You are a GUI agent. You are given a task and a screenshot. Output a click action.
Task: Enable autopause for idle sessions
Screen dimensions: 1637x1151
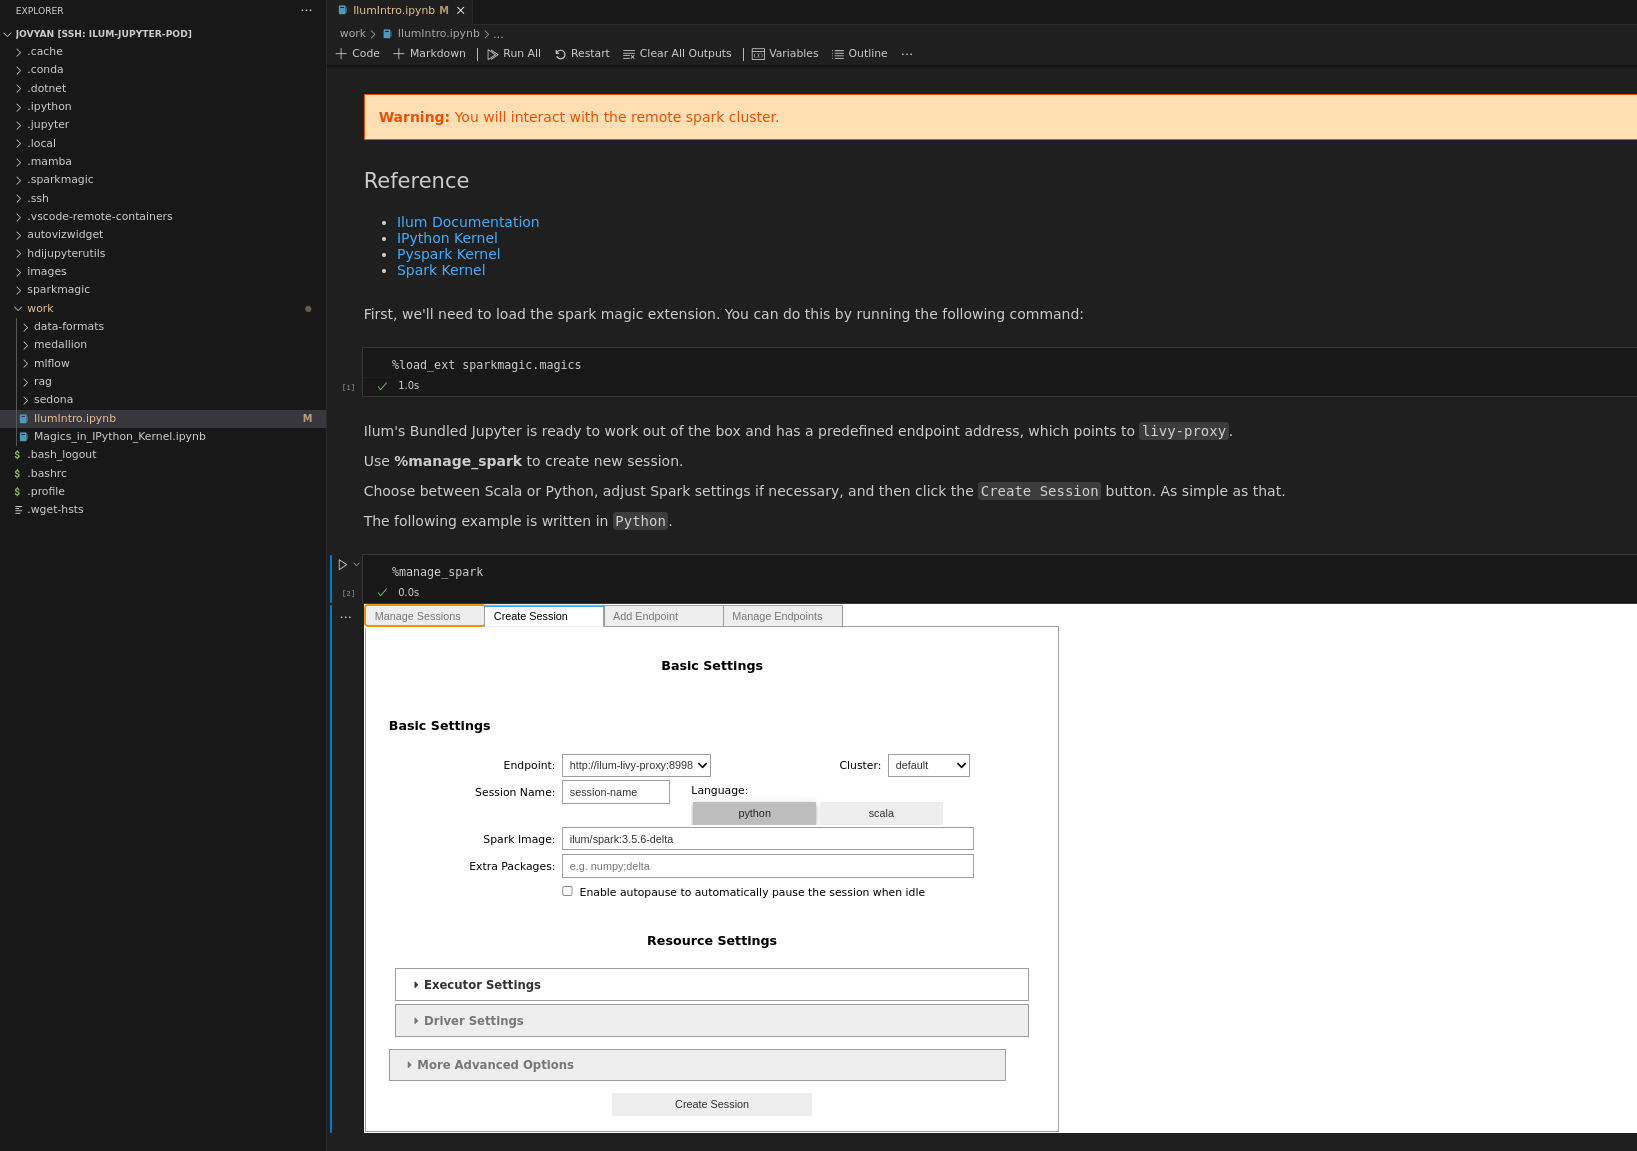pos(567,890)
